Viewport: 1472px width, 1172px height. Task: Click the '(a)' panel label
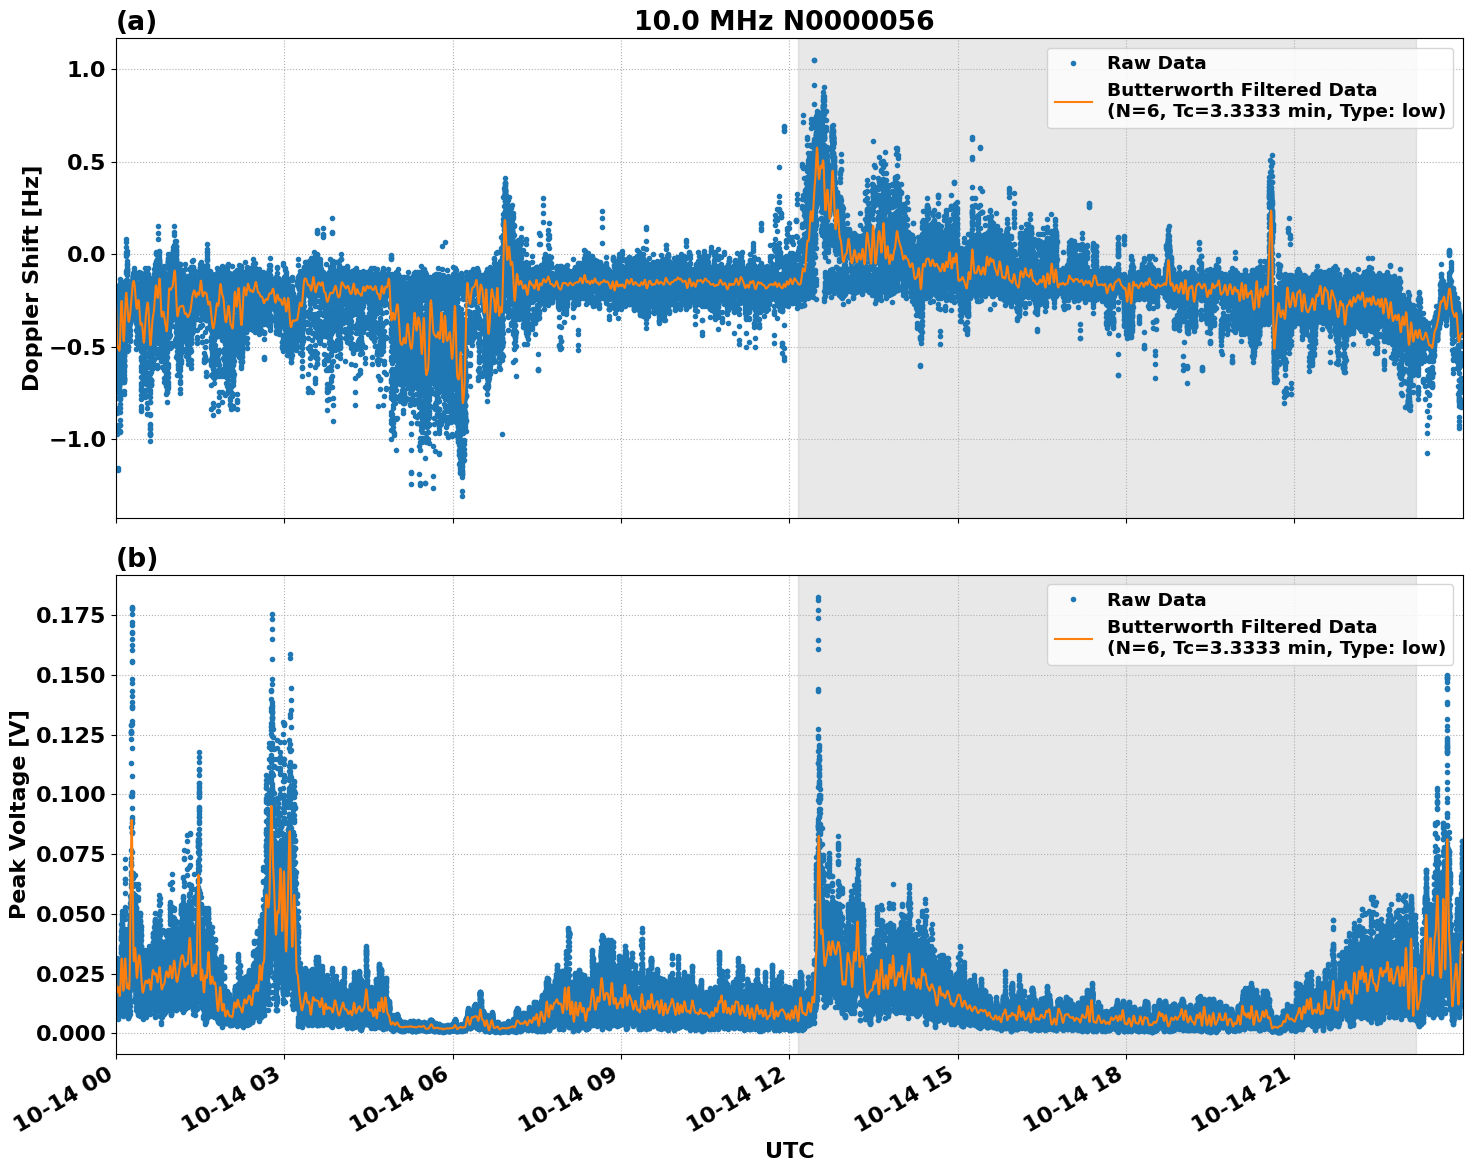[136, 21]
